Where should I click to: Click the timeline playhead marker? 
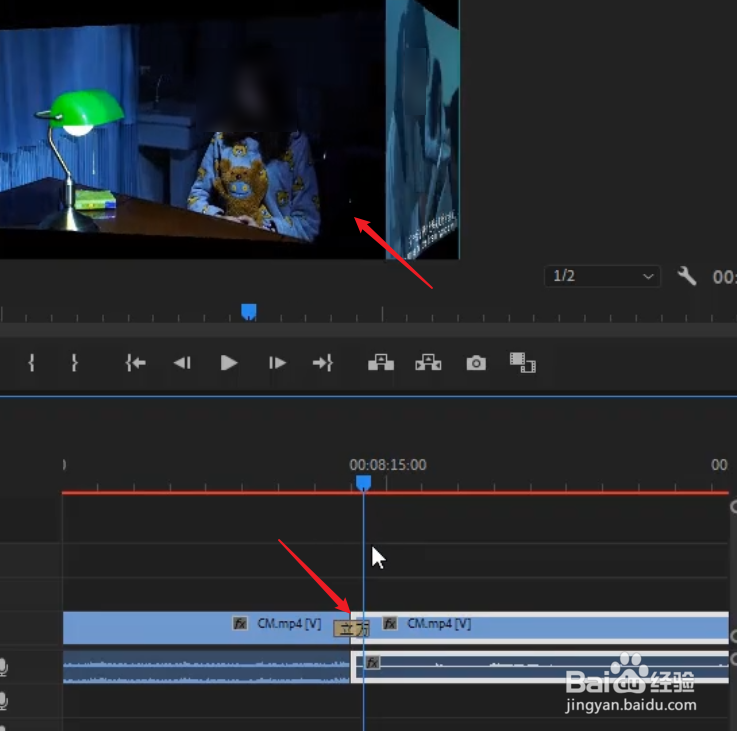pos(363,483)
